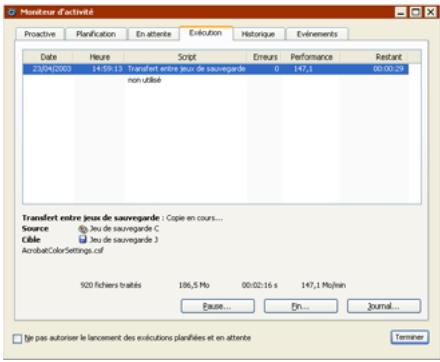
Task: Sort by the Script column header
Action: coord(187,57)
